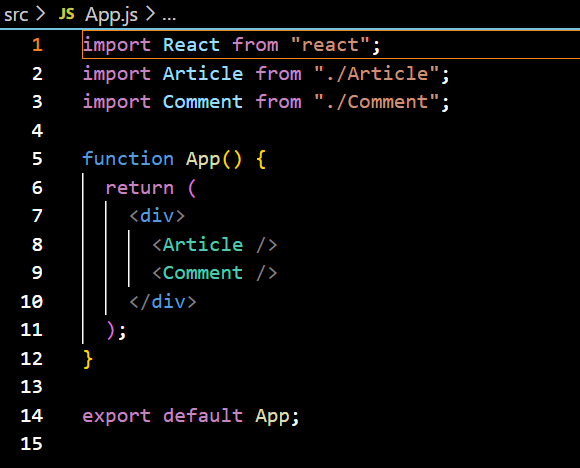Expand the chevron after App.js breadcrumb

(x=150, y=14)
